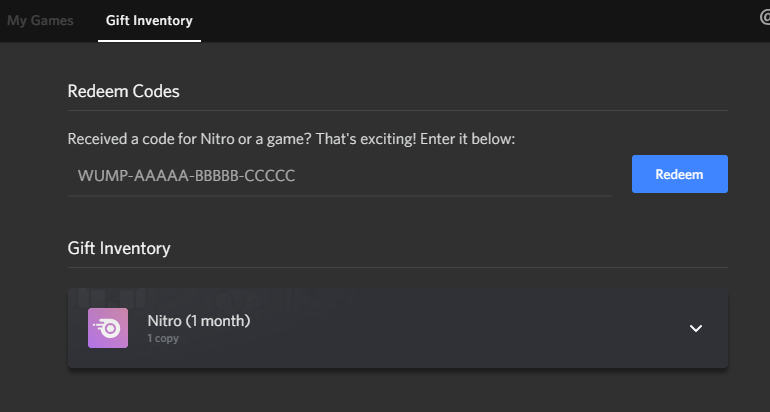Screen dimensions: 770x412
Task: Switch to the My Games tab
Action: pyautogui.click(x=40, y=21)
